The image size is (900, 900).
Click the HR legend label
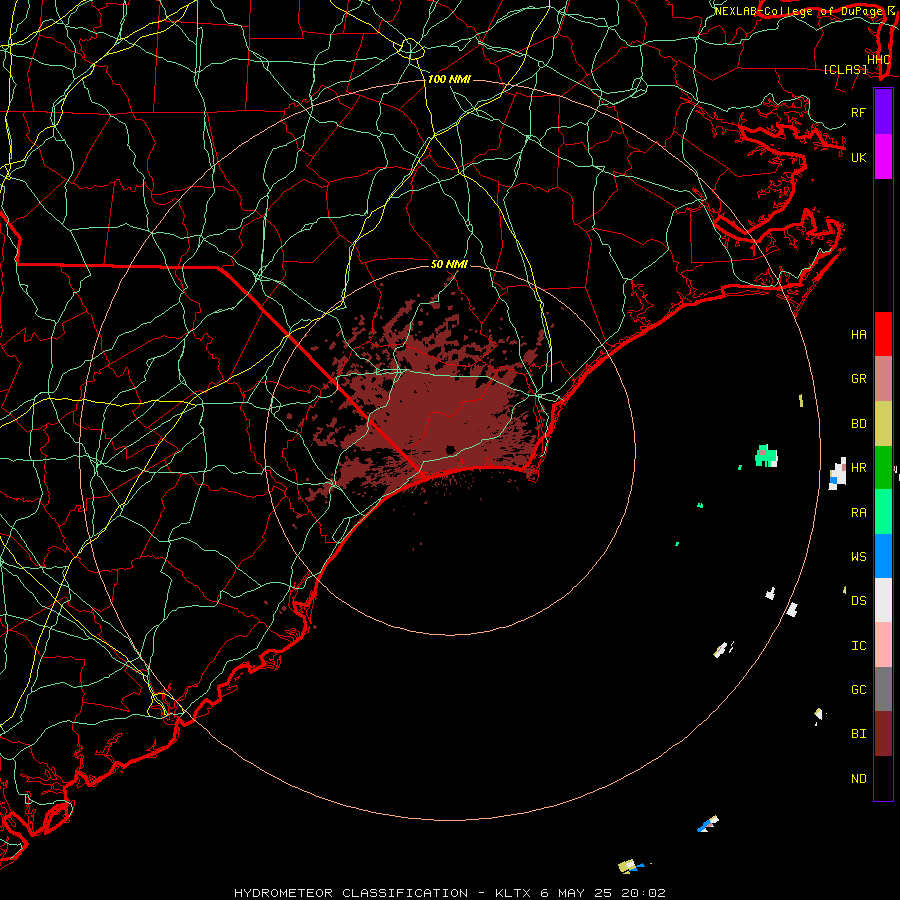click(x=858, y=468)
